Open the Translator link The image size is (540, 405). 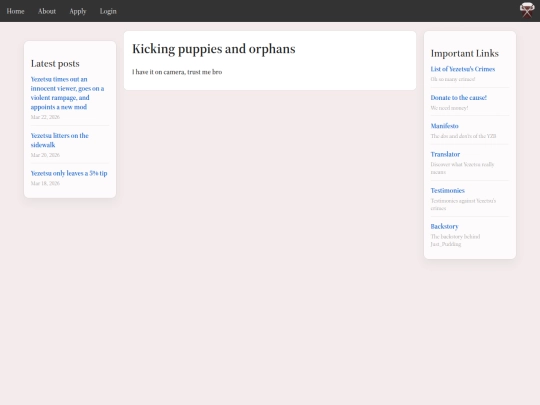click(x=445, y=154)
